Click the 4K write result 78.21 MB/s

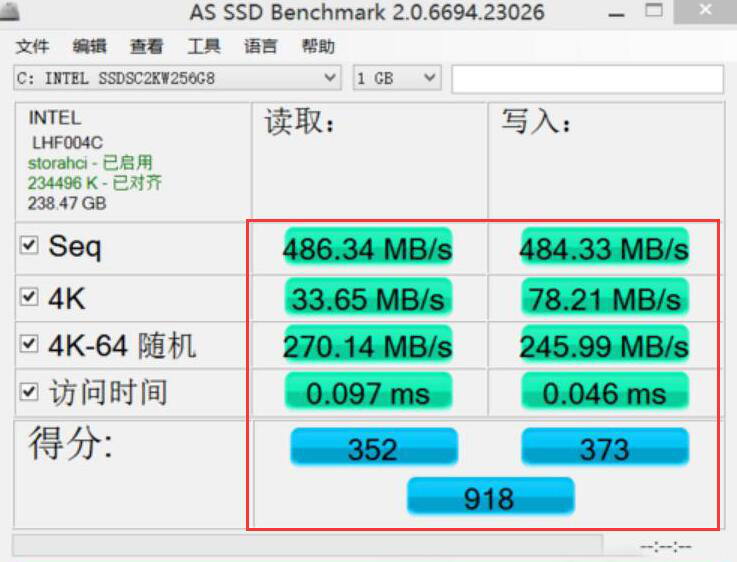(x=605, y=297)
